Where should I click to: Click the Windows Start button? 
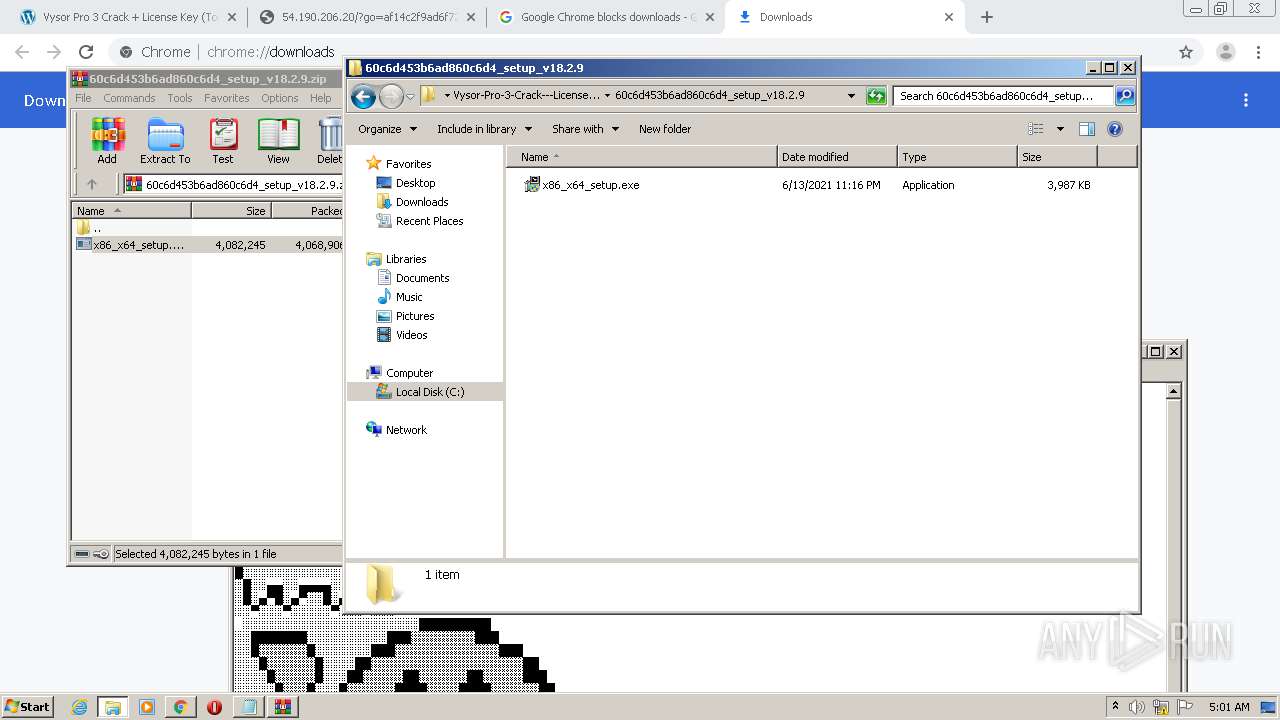(27, 707)
